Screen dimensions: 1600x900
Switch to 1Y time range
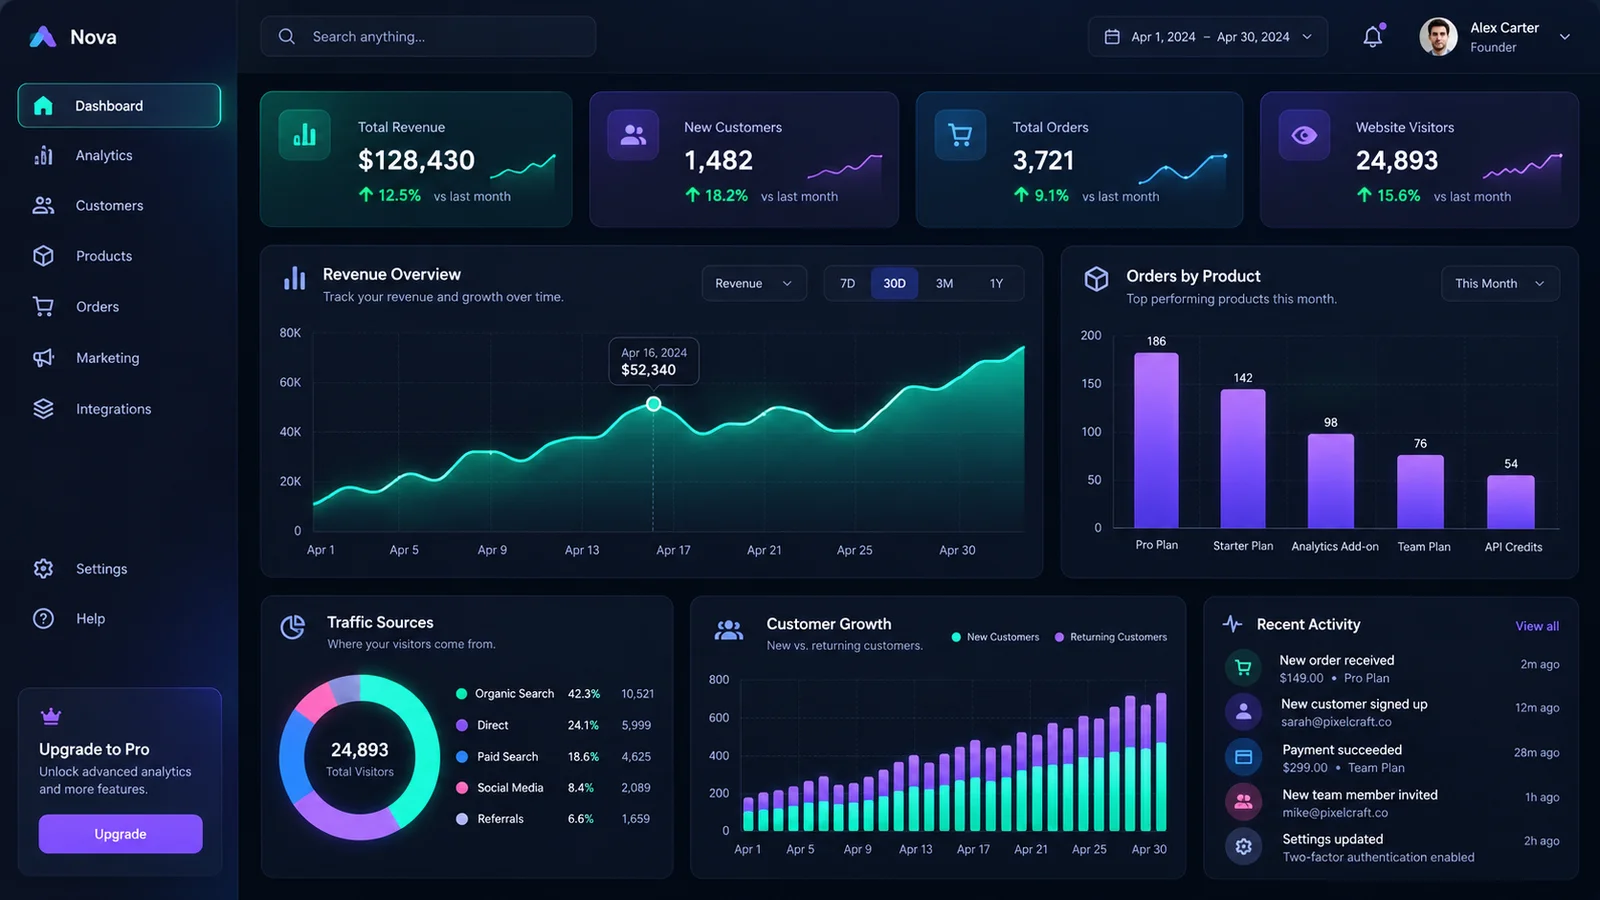pos(996,283)
